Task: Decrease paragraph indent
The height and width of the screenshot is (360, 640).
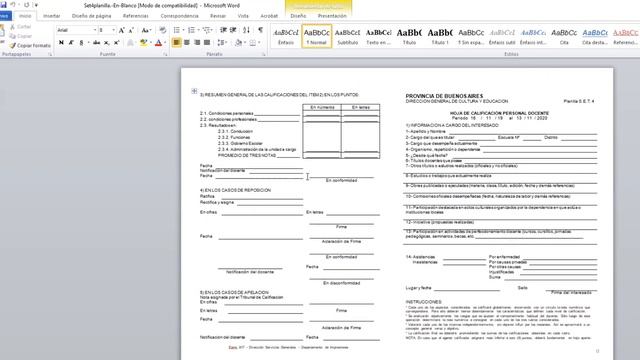Action: coord(223,30)
